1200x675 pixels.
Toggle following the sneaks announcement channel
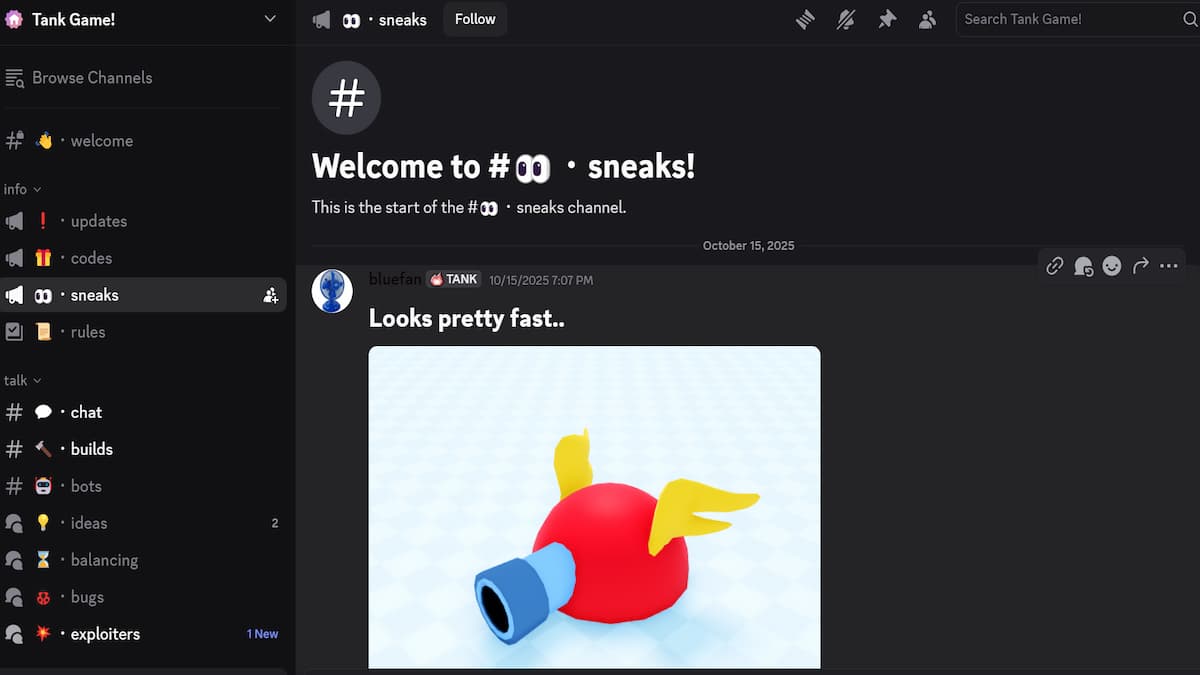pos(475,18)
